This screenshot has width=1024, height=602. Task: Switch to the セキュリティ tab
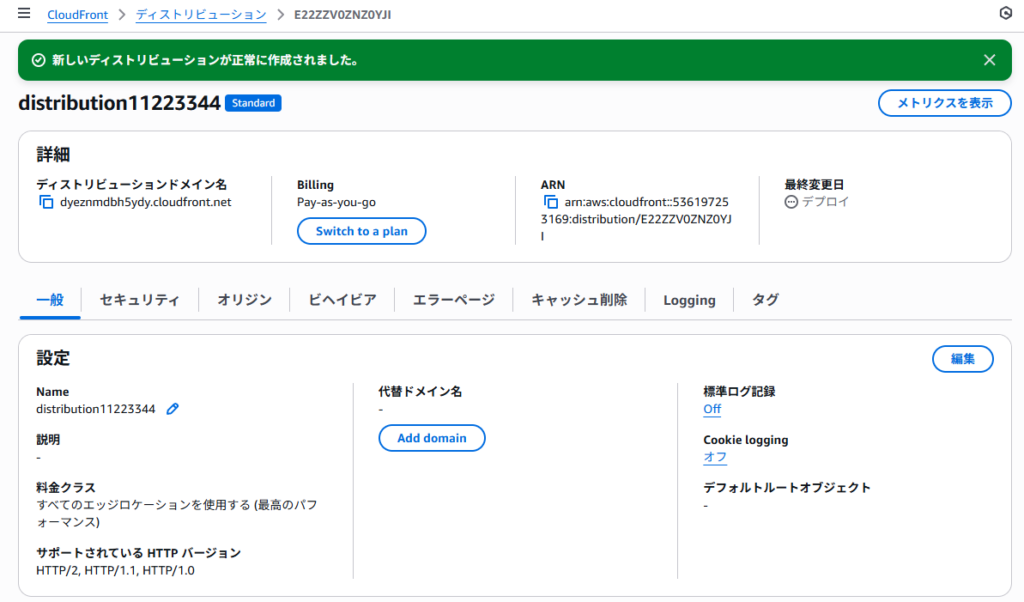pos(140,300)
